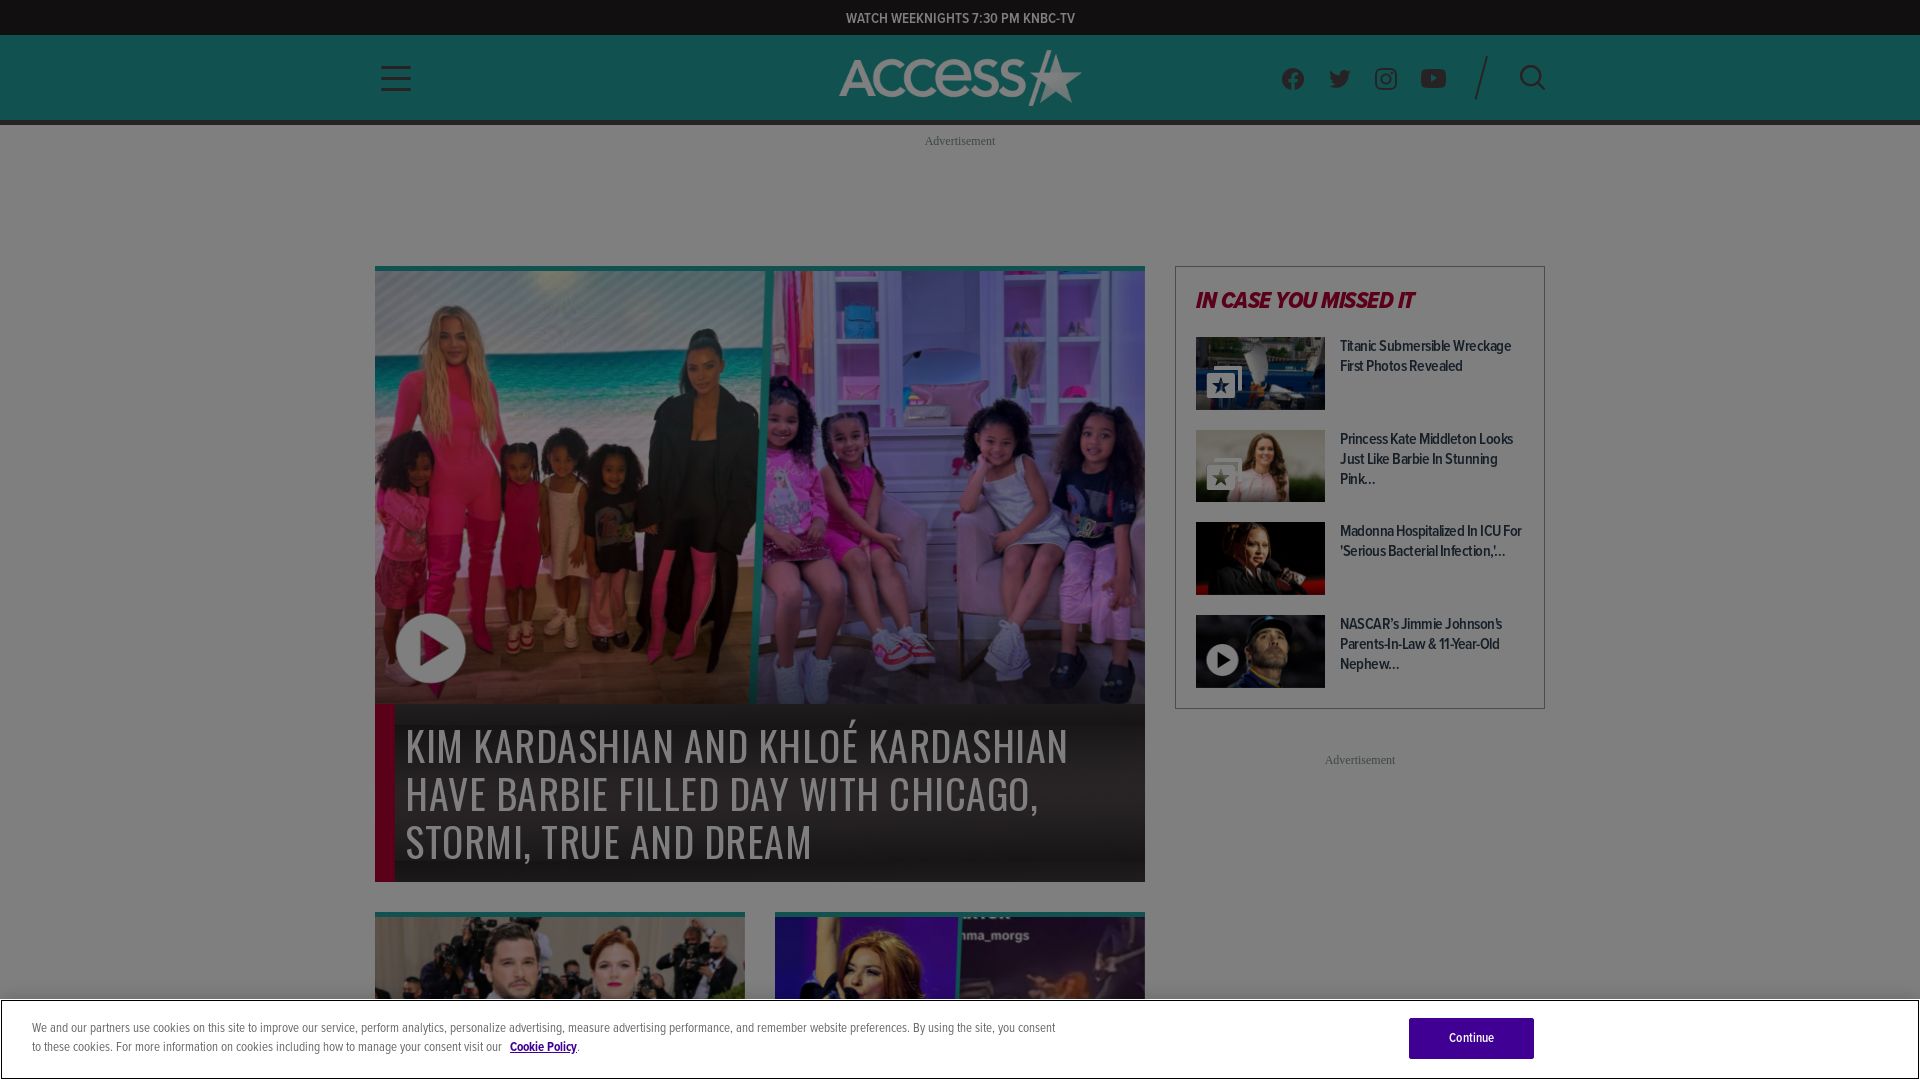Viewport: 1920px width, 1080px height.
Task: Open the Met Gala couple article thumbnail
Action: coord(560,957)
